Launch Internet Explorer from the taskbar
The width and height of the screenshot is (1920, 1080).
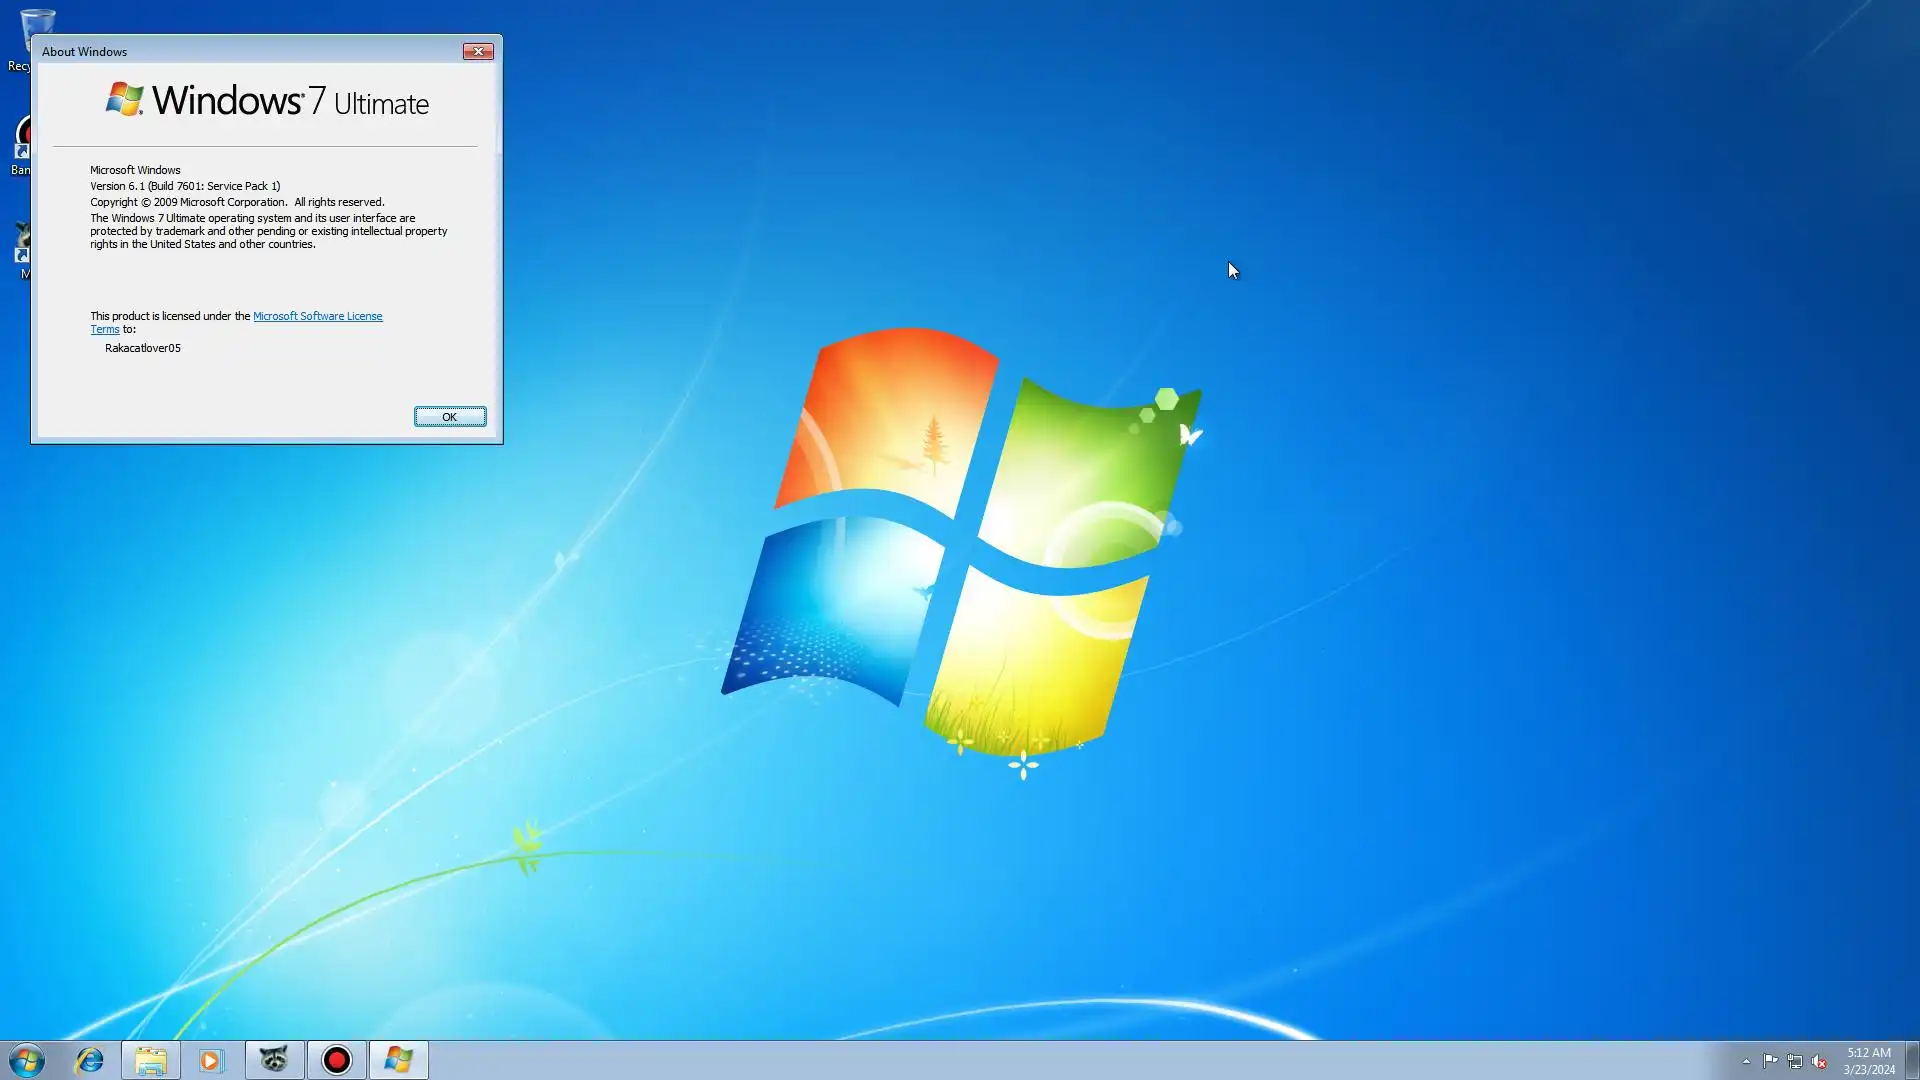point(90,1060)
